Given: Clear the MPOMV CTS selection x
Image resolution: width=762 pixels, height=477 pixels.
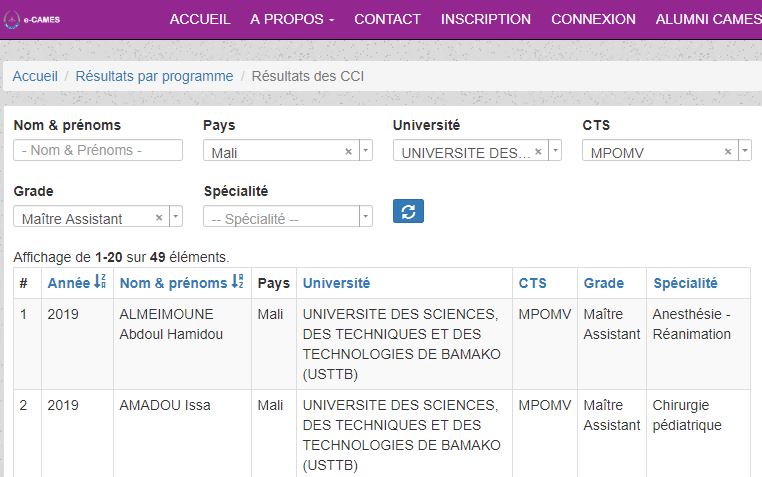Looking at the screenshot, I should click(728, 152).
